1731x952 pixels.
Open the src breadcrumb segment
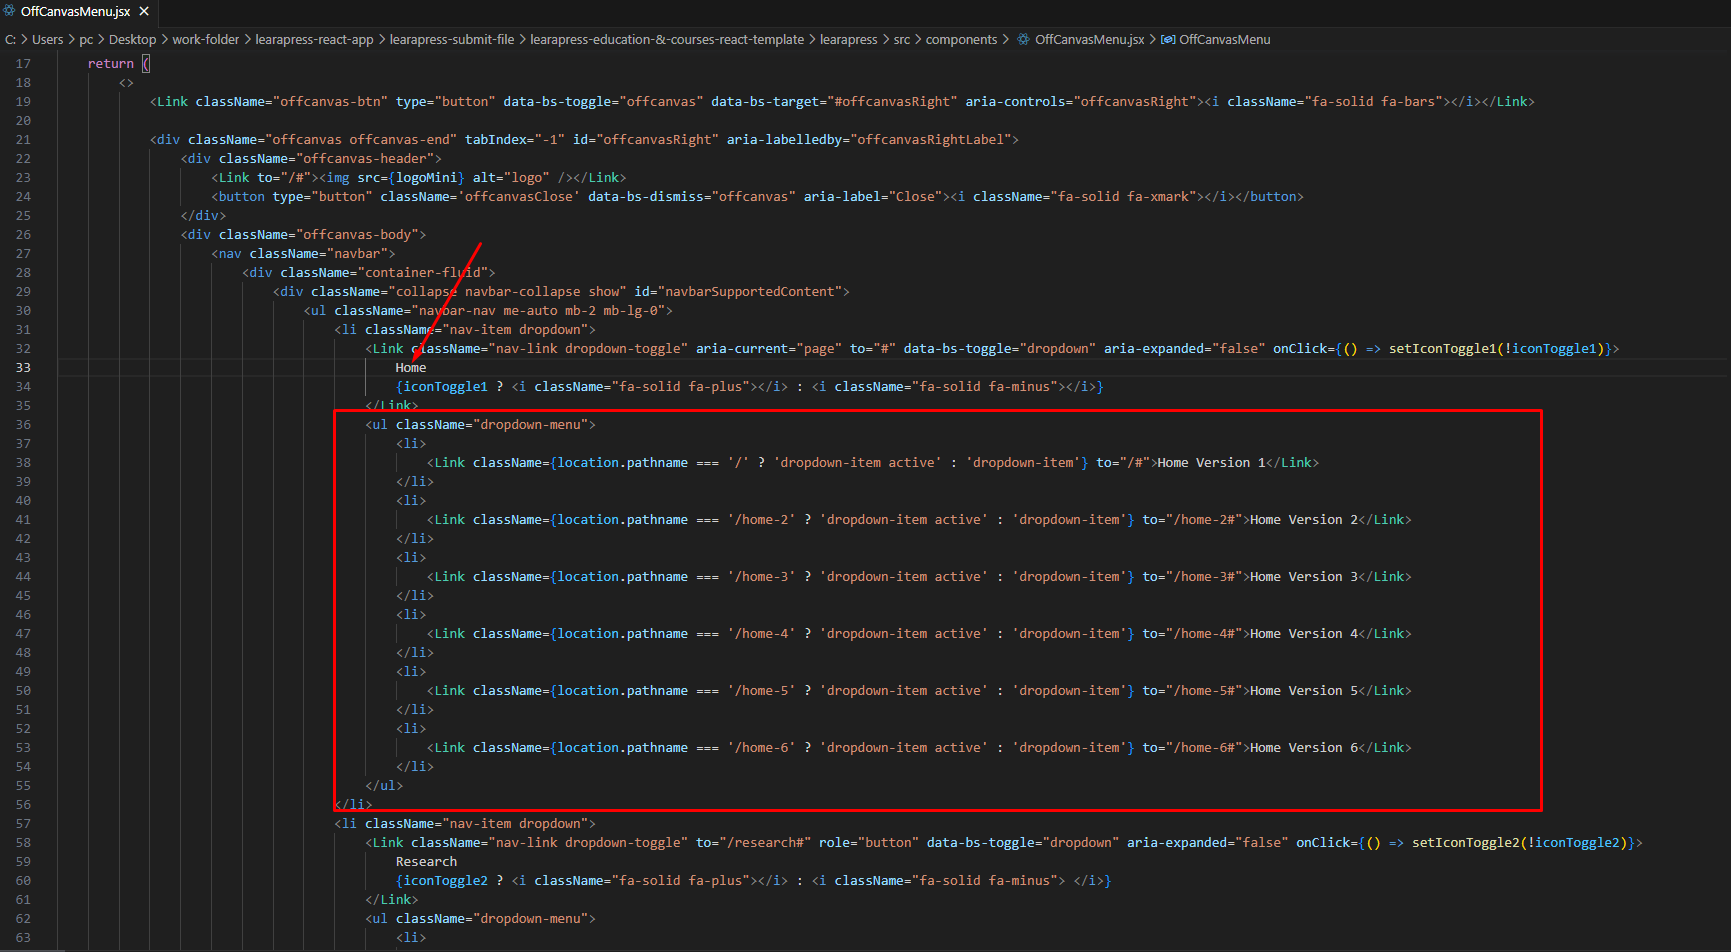point(902,40)
